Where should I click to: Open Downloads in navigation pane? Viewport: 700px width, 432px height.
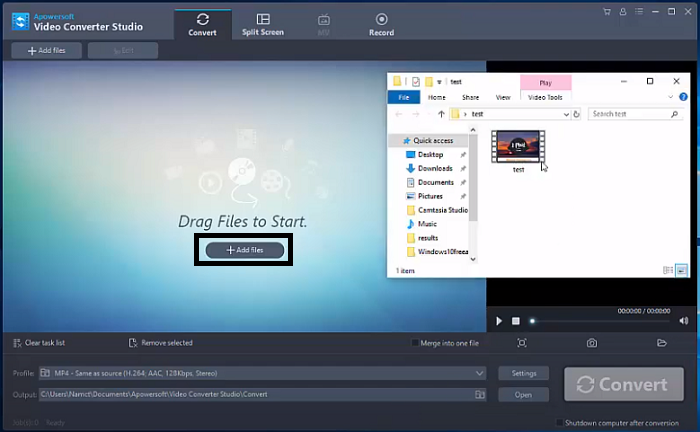click(435, 168)
